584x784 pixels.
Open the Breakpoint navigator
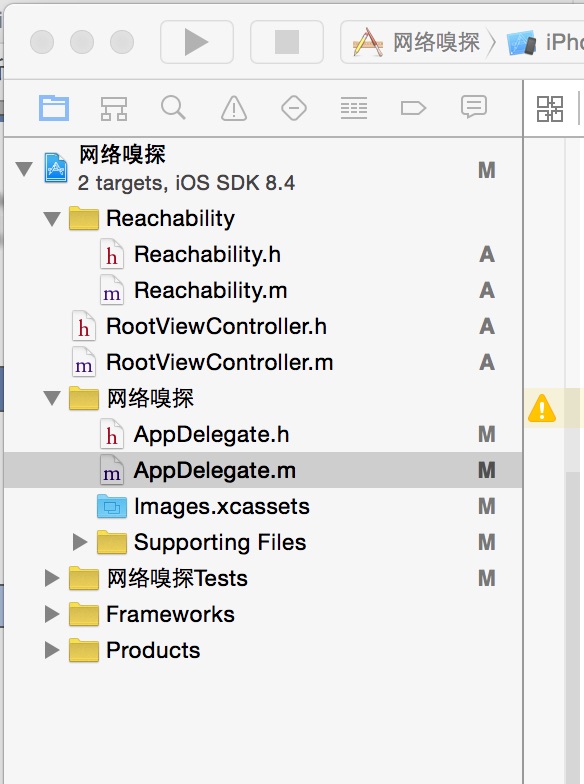point(414,108)
